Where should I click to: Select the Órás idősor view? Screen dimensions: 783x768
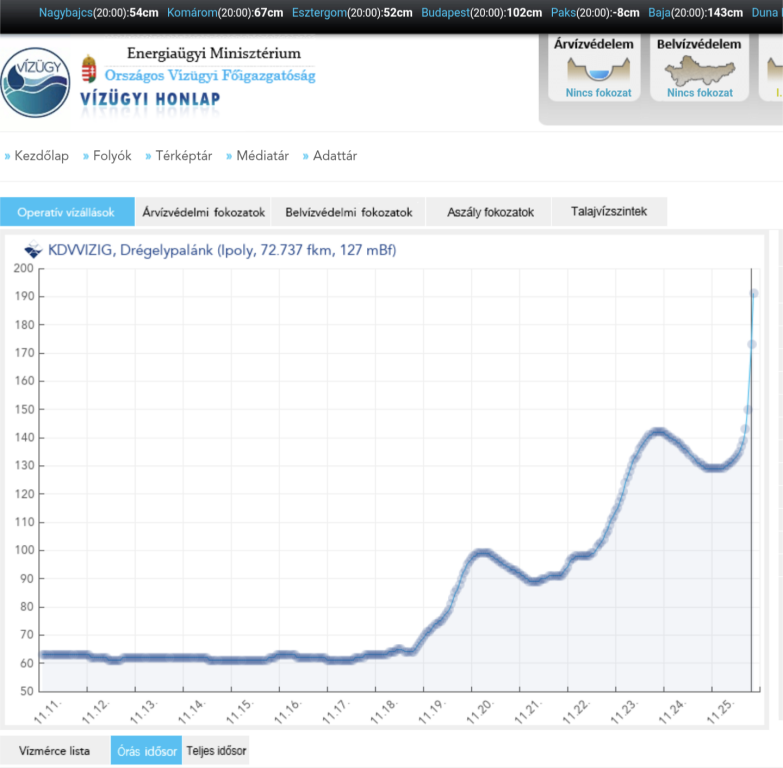click(x=146, y=751)
